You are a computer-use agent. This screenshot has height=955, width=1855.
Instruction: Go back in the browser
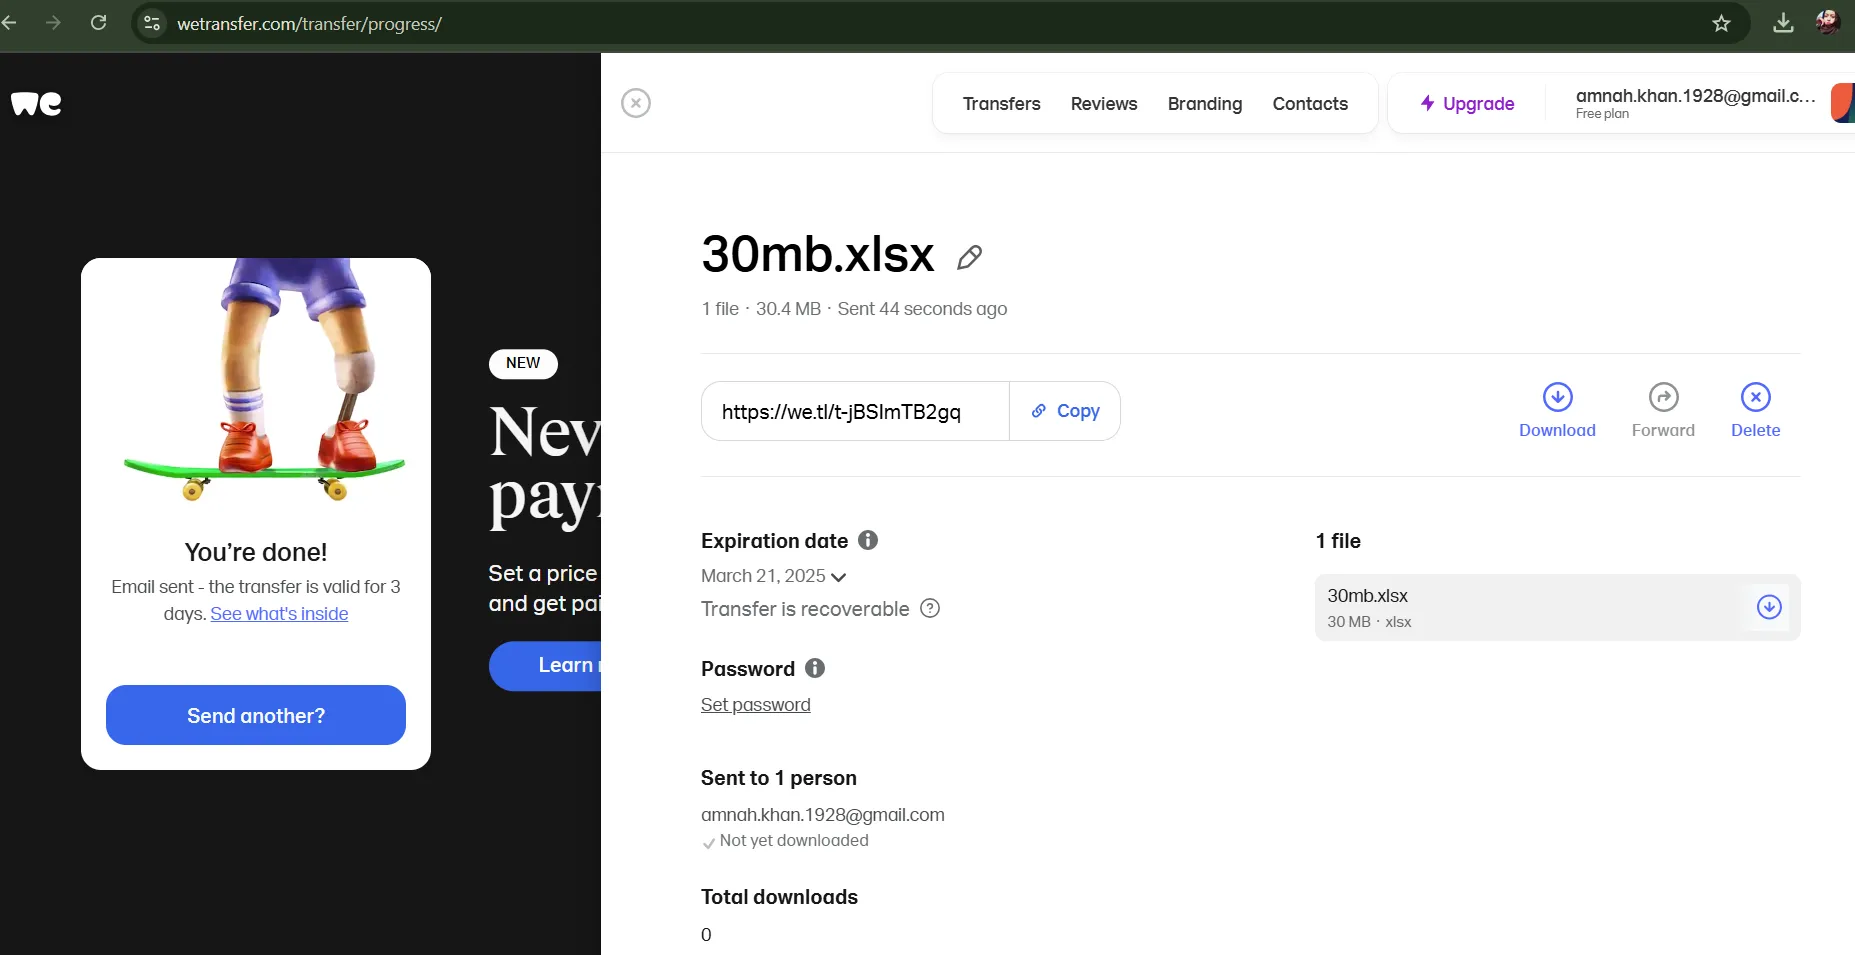[9, 22]
